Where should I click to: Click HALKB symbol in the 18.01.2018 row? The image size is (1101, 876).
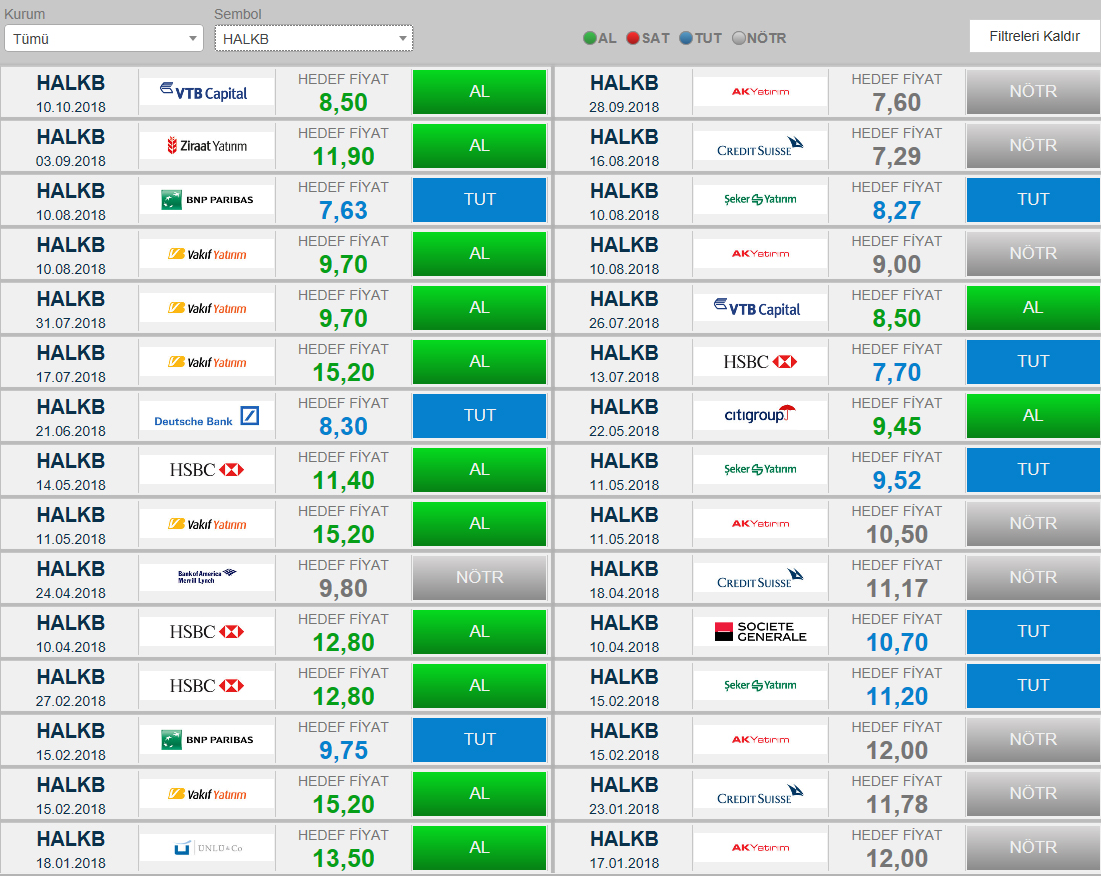[x=71, y=839]
